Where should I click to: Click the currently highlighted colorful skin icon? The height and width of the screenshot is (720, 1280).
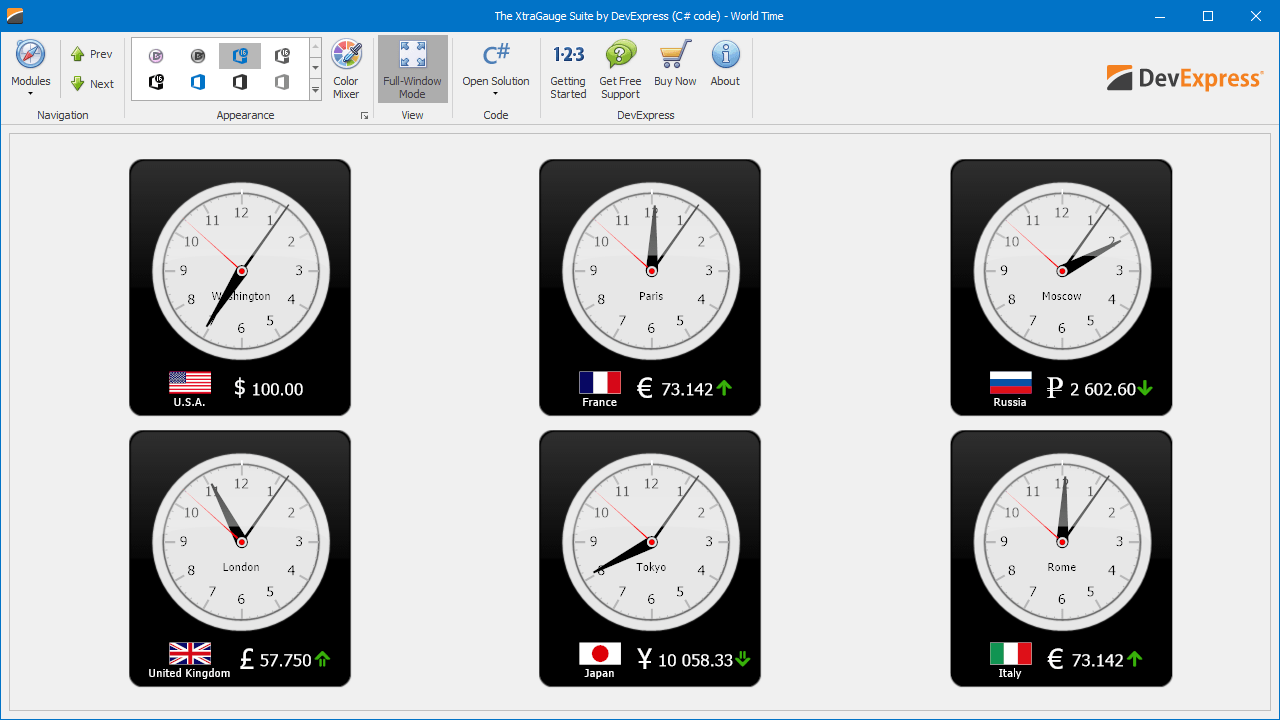pyautogui.click(x=240, y=56)
